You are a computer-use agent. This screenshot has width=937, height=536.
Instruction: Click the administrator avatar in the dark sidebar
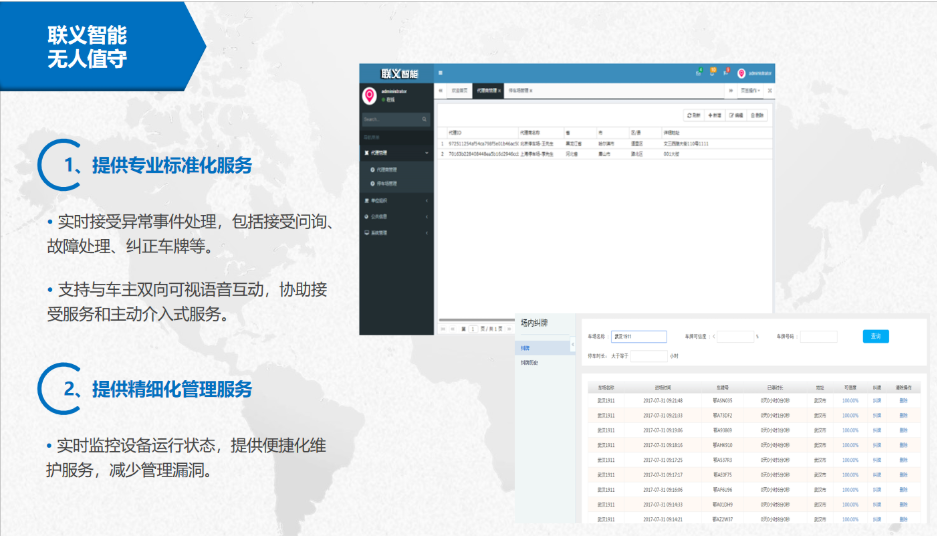[x=370, y=95]
